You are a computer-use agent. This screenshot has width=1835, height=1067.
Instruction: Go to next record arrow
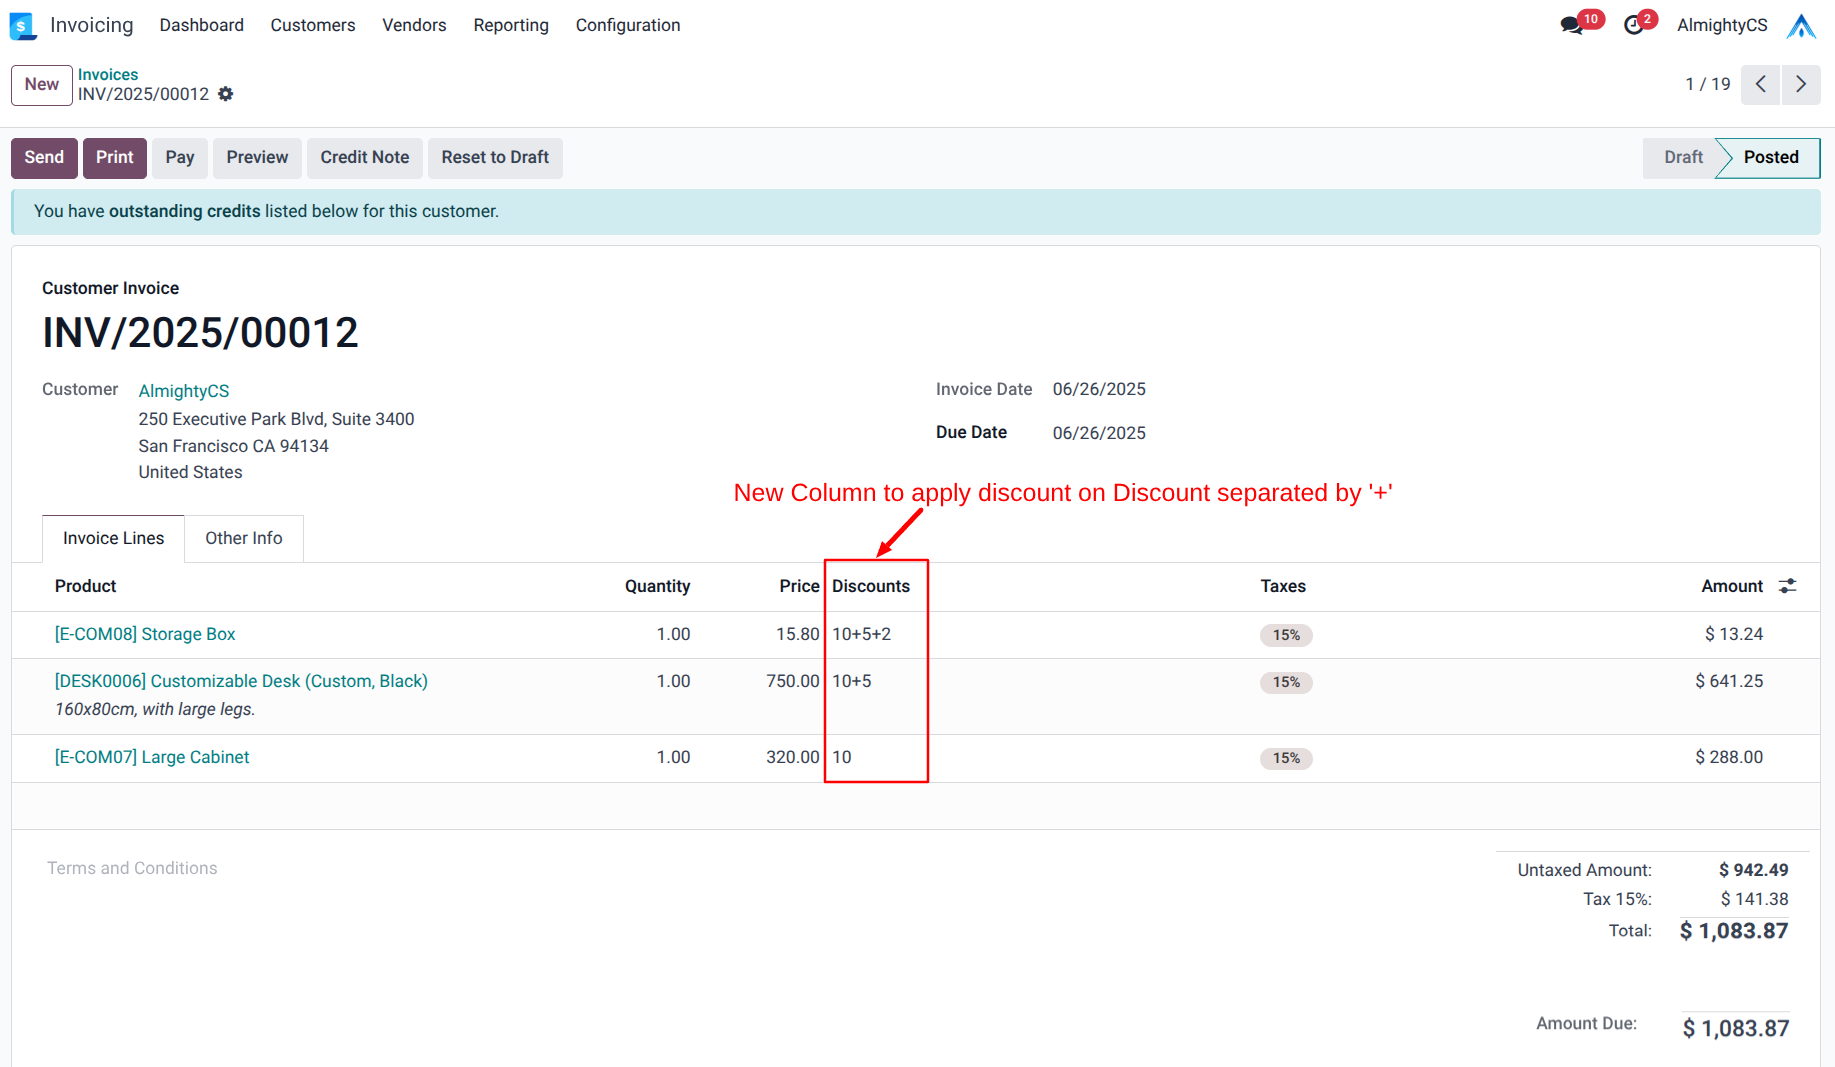click(1801, 84)
